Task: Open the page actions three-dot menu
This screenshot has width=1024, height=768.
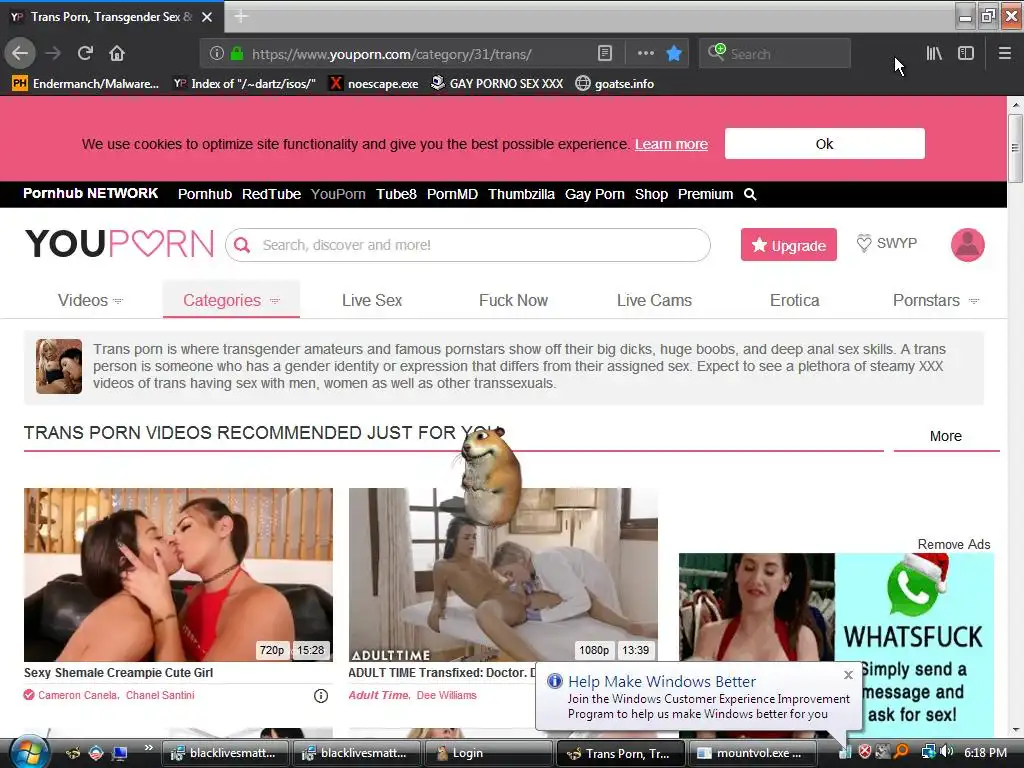Action: coord(645,54)
